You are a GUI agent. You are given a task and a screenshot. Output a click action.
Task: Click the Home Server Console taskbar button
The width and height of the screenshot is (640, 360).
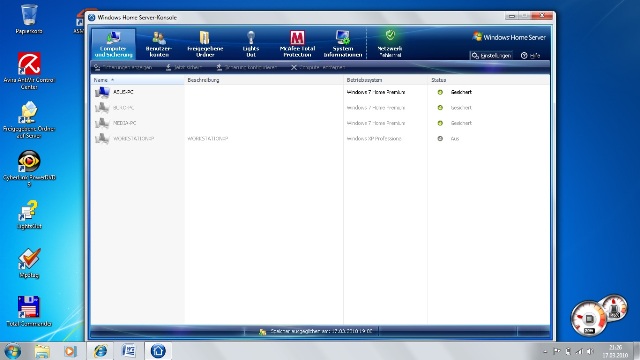pyautogui.click(x=158, y=351)
